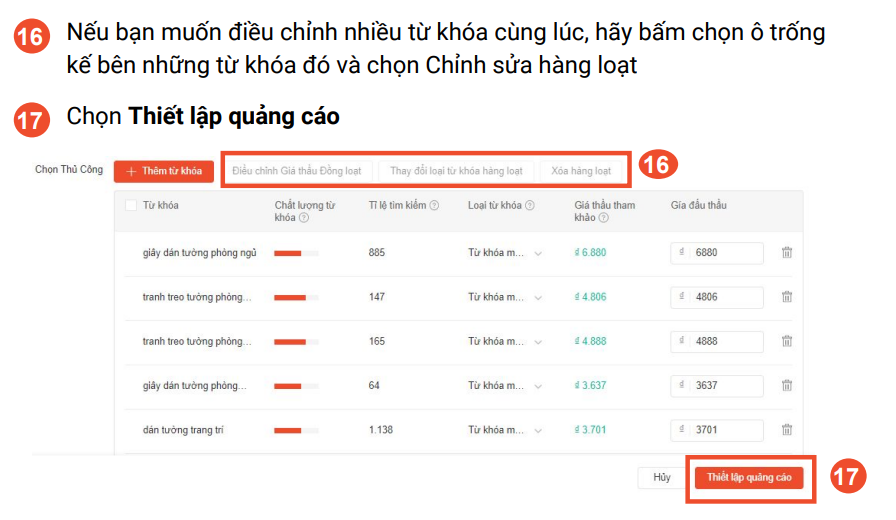Remove the keyword with bid 4888
Image resolution: width=896 pixels, height=520 pixels.
click(787, 341)
